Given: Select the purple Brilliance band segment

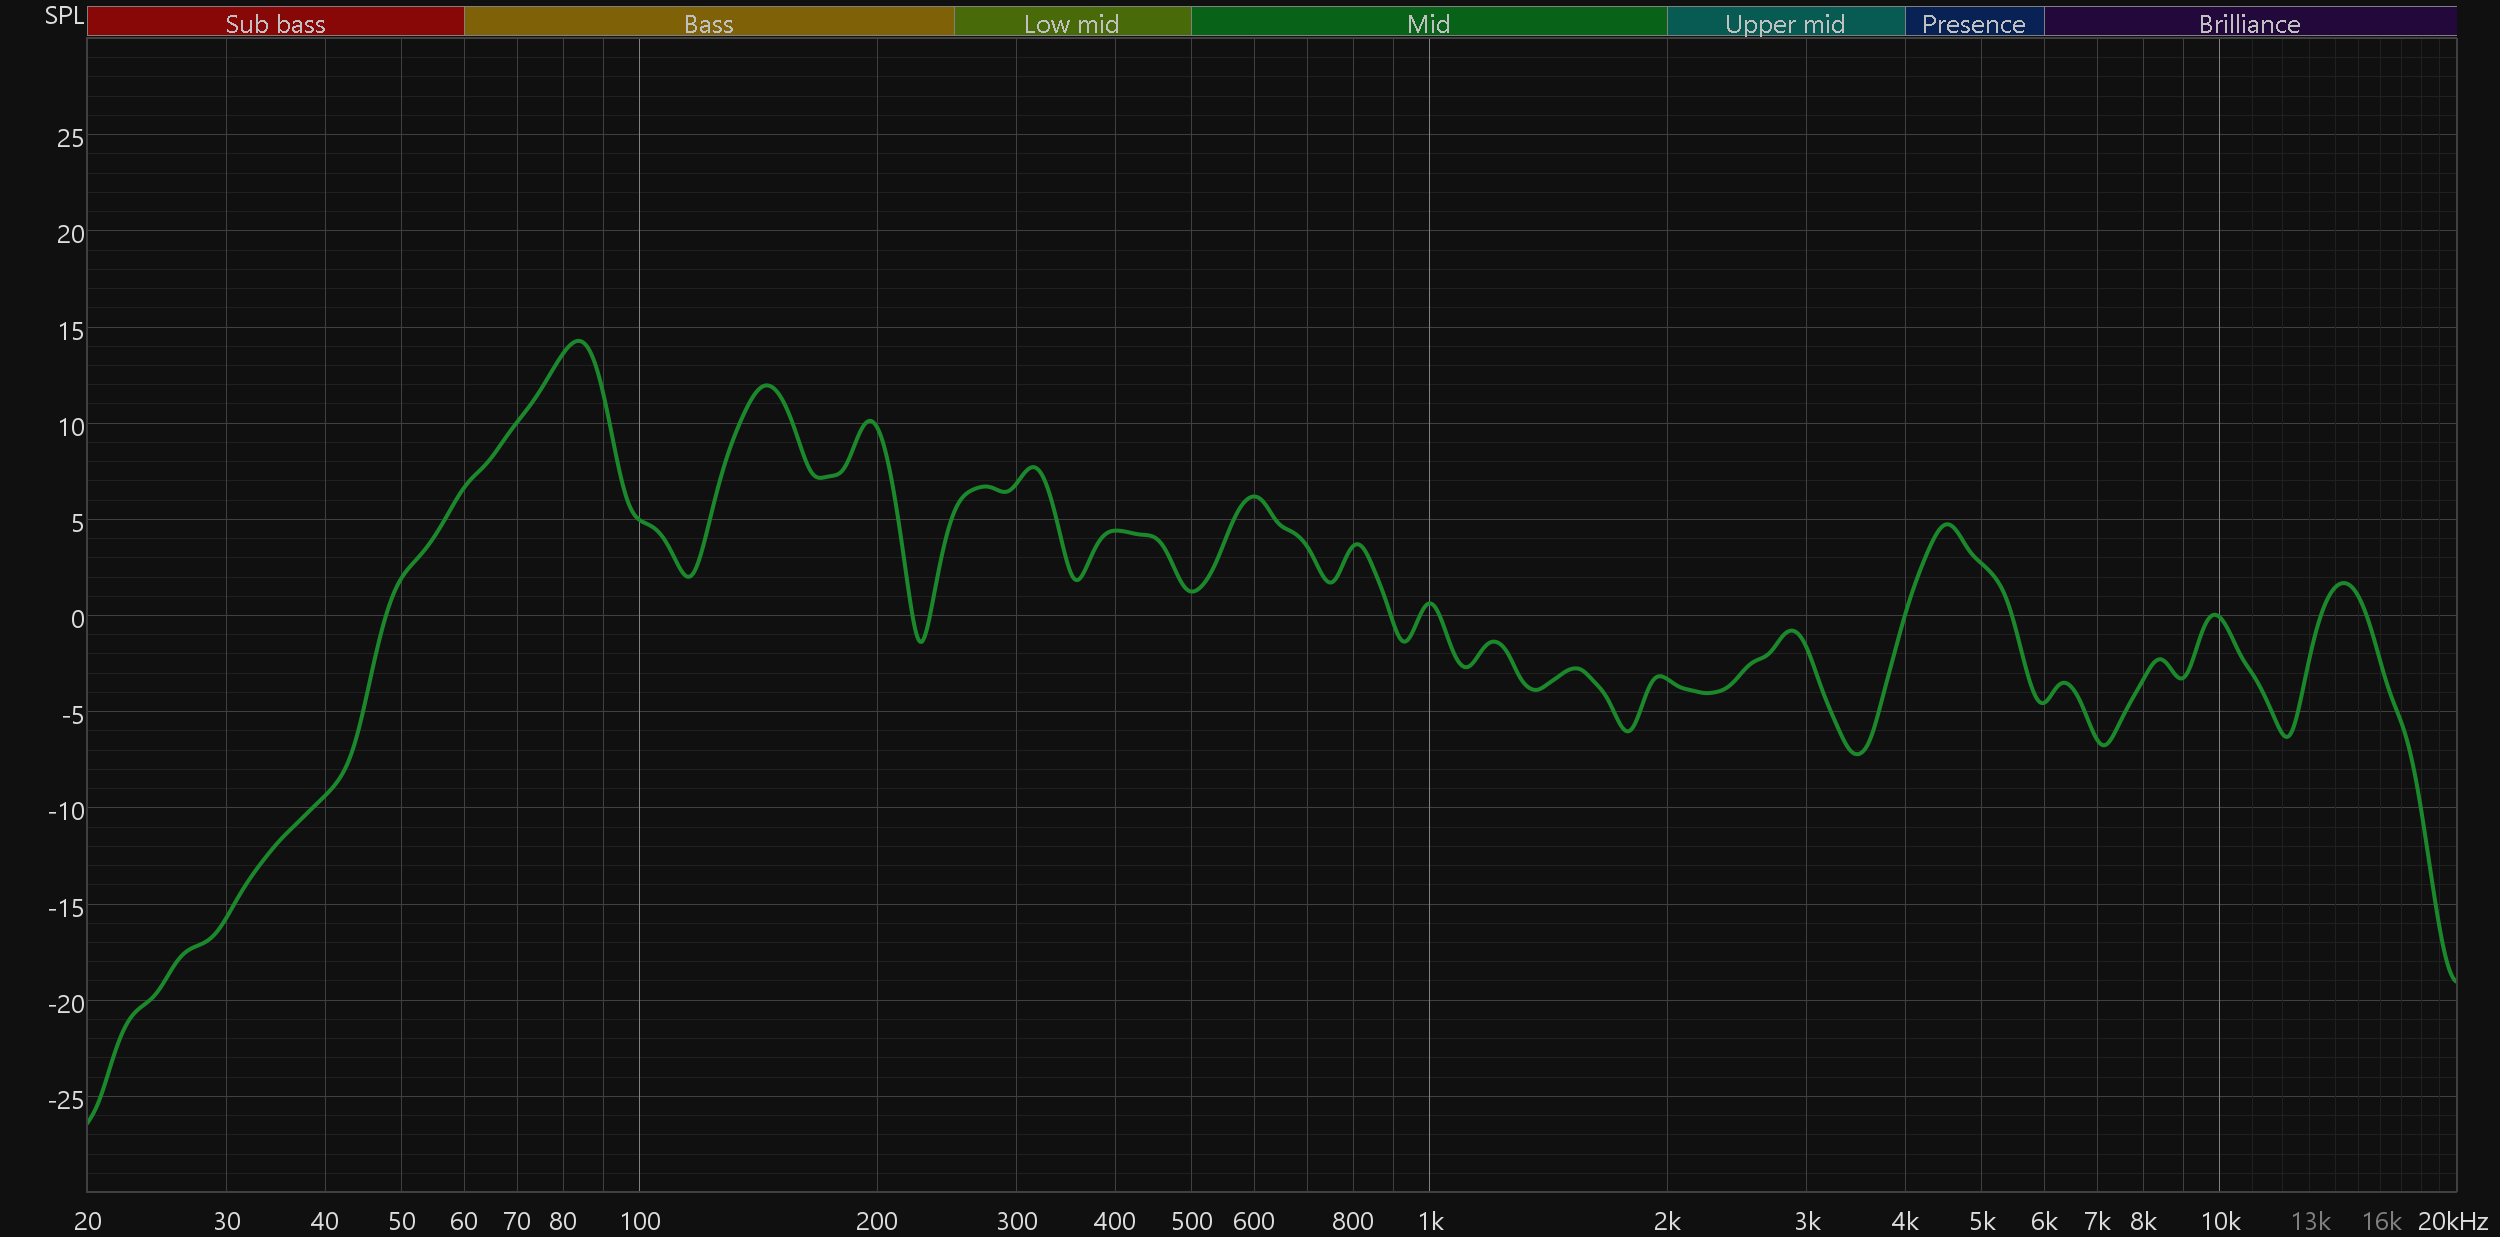Looking at the screenshot, I should pos(2249,23).
